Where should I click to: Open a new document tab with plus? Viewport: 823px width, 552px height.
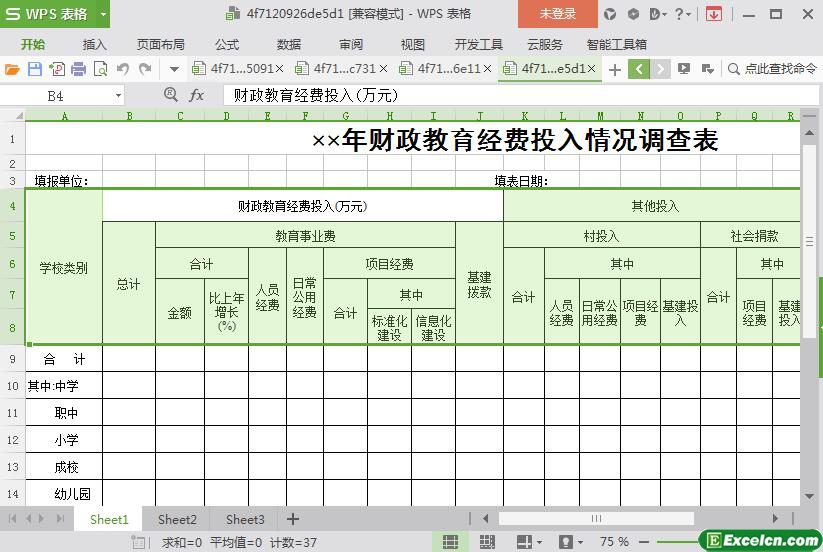click(x=615, y=69)
